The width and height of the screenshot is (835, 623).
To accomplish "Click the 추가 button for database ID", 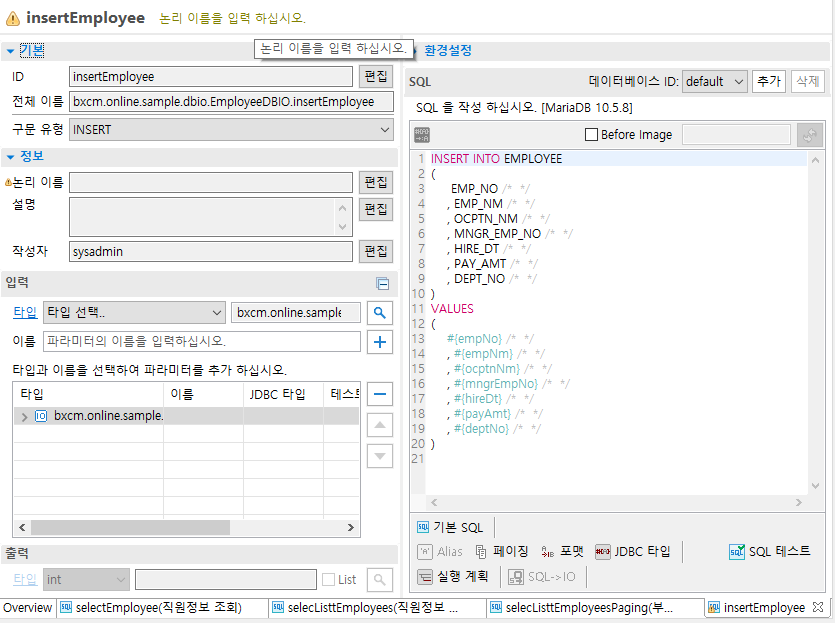I will [768, 82].
